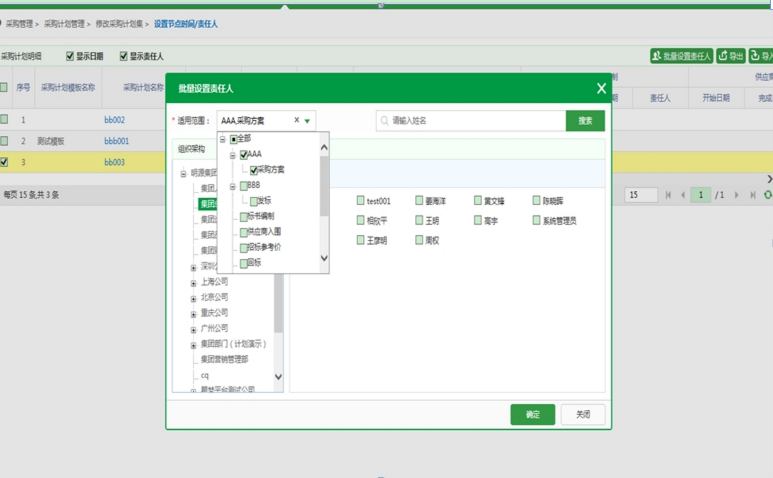Click the search magnifier icon in name field
Viewport: 773px width, 478px height.
[x=385, y=121]
